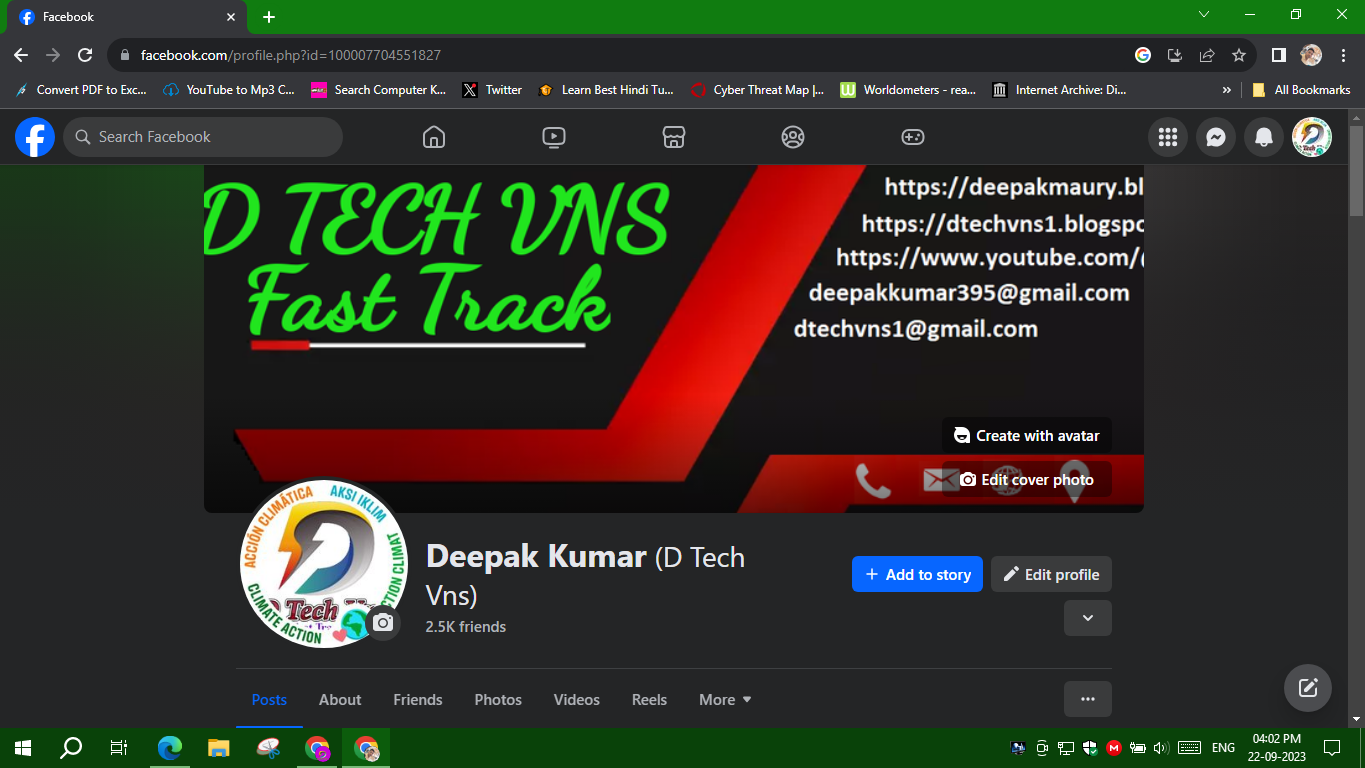Image resolution: width=1365 pixels, height=768 pixels.
Task: Click Create with avatar button
Action: (1027, 435)
